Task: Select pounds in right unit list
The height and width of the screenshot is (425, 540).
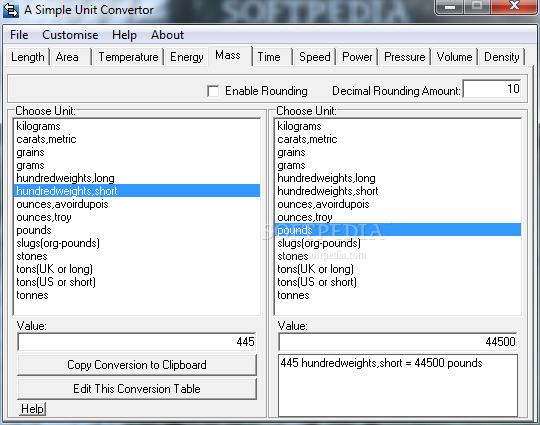Action: coord(398,230)
